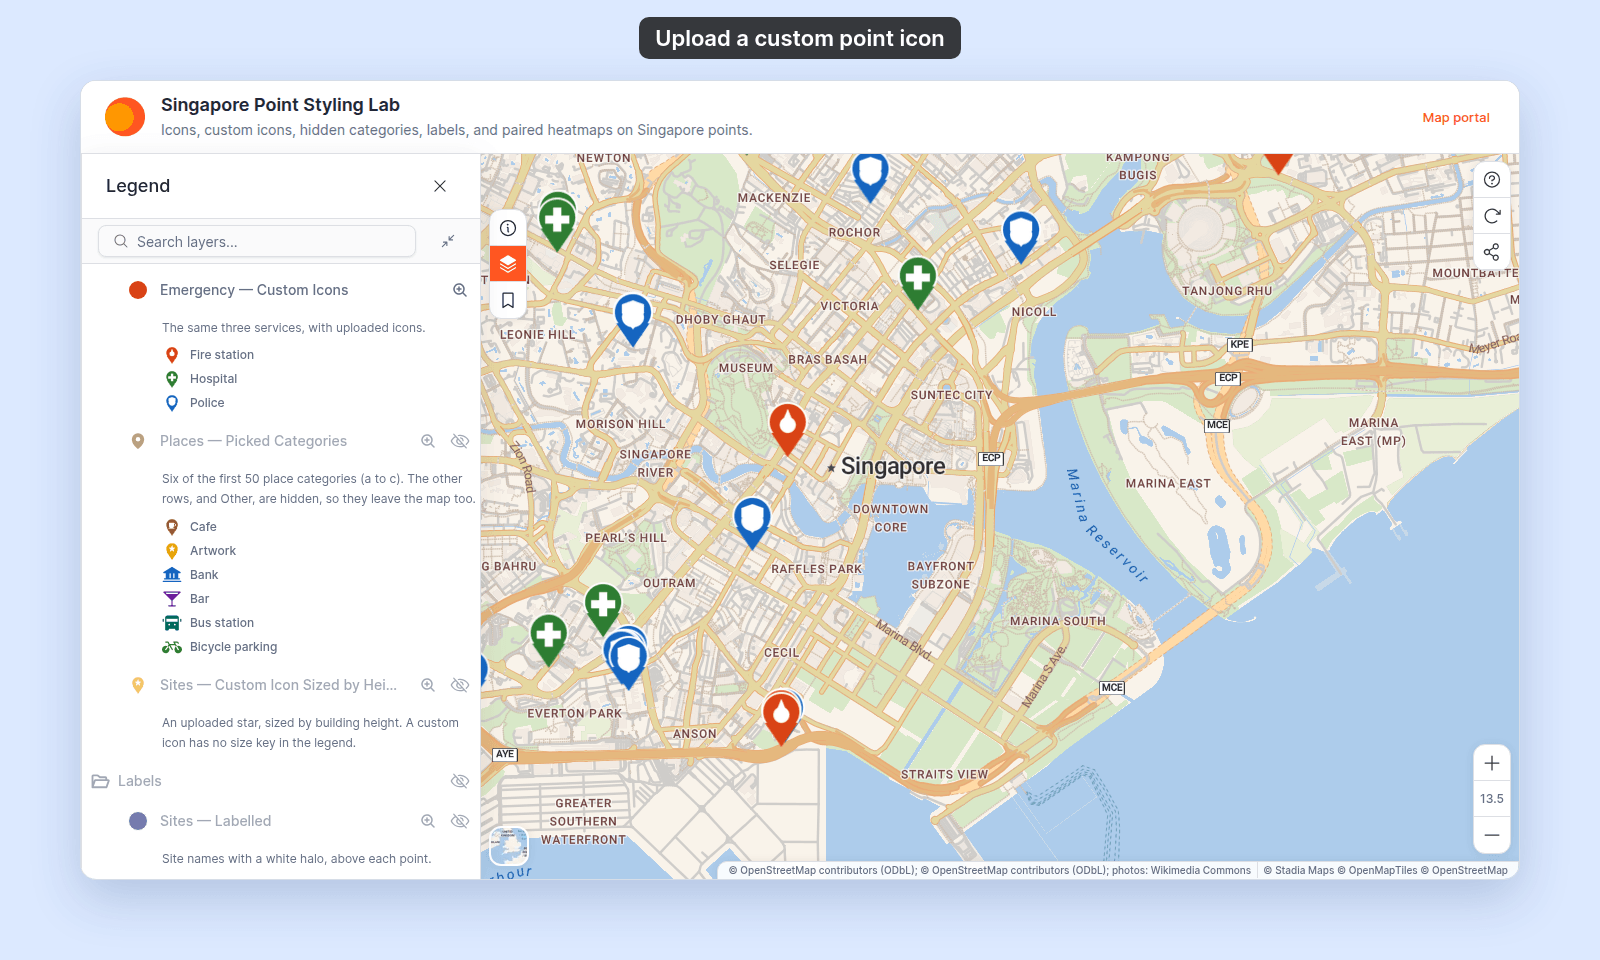Click the hospital marker near Outram

click(x=603, y=608)
